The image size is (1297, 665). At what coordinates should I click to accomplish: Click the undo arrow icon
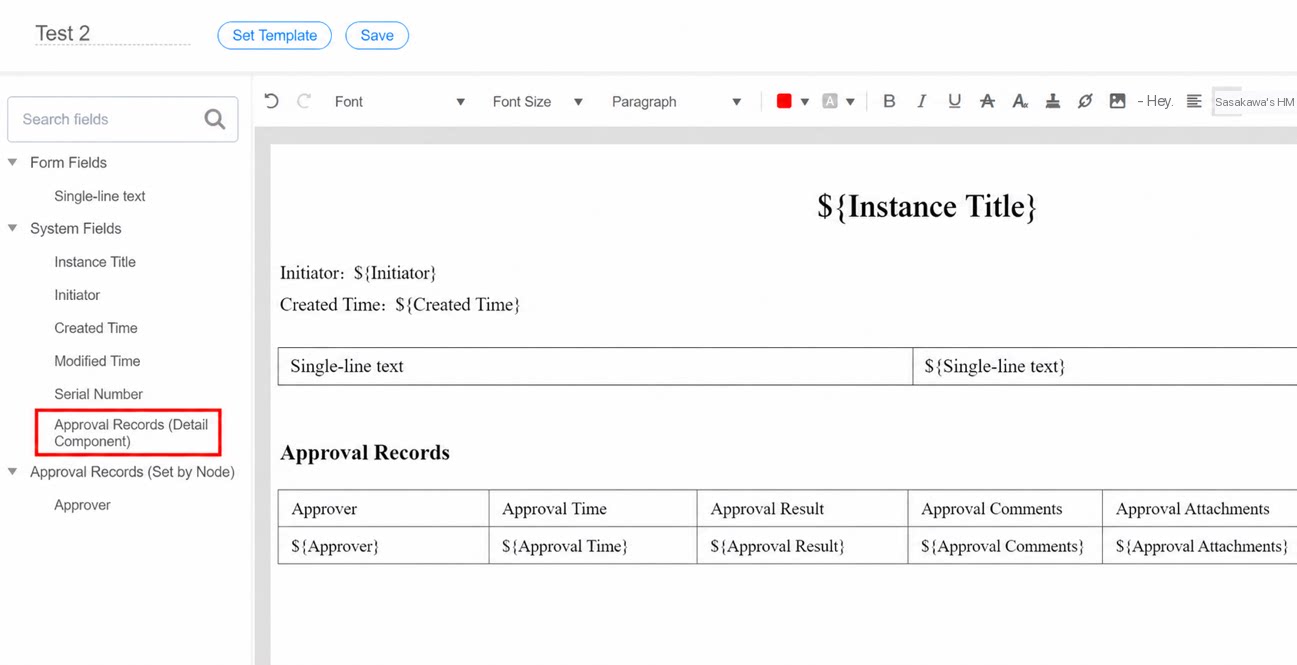tap(271, 101)
